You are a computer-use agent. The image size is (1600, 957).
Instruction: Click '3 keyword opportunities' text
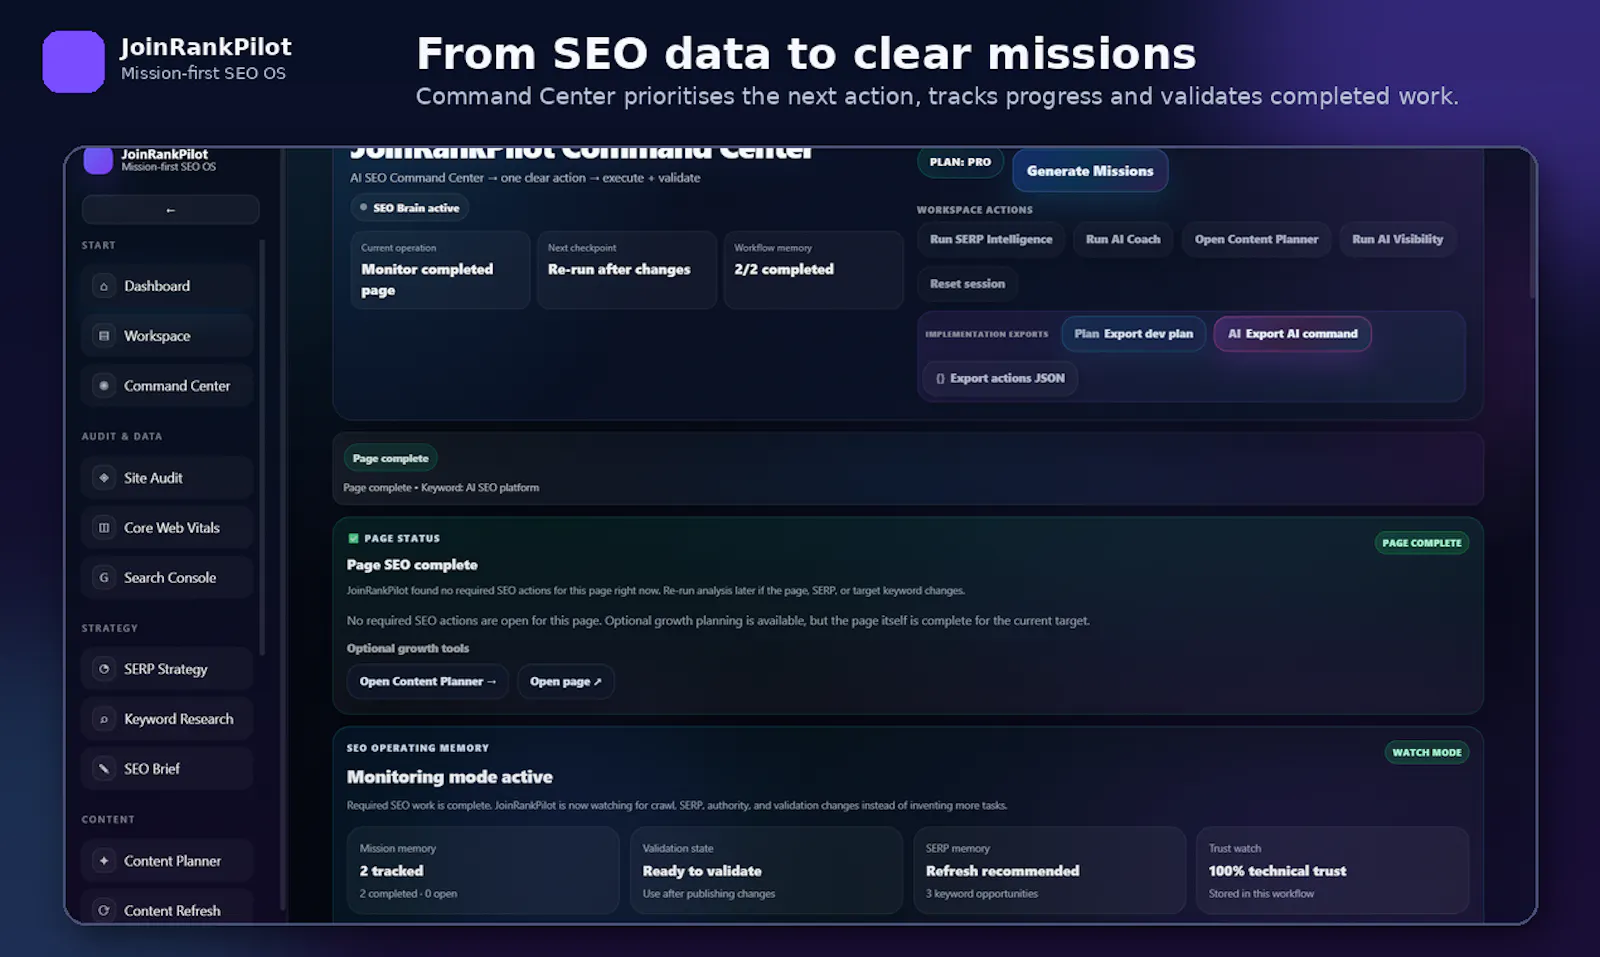click(982, 894)
